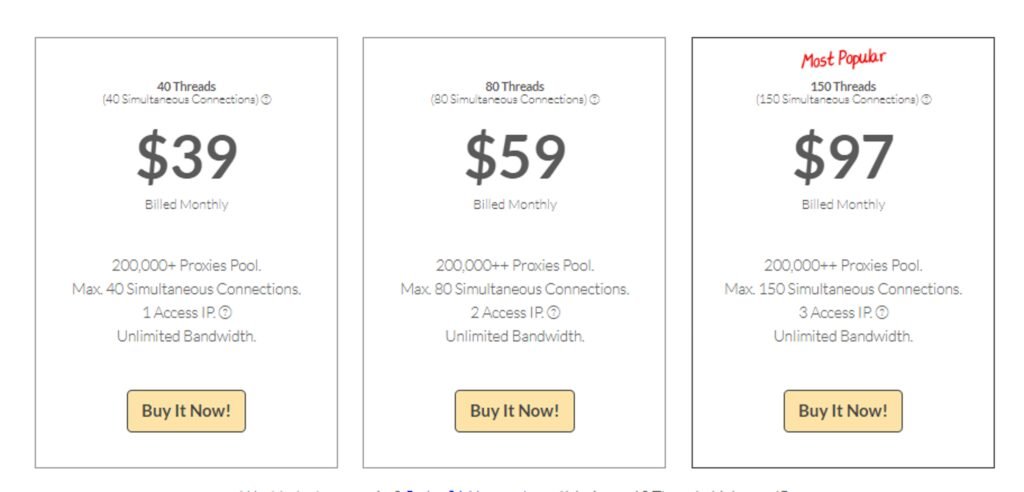
Task: Click help icon beside 80 Simultaneous Connections heading
Action: click(595, 100)
